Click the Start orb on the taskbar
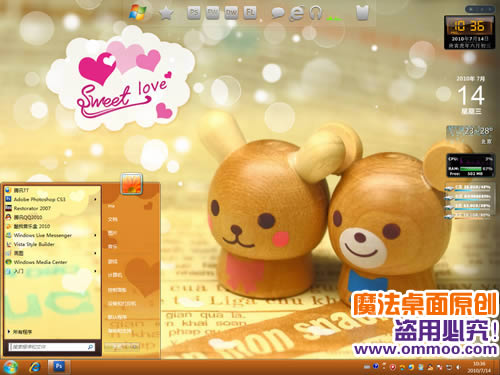Screen dimensions: 500x375 pyautogui.click(x=10, y=367)
